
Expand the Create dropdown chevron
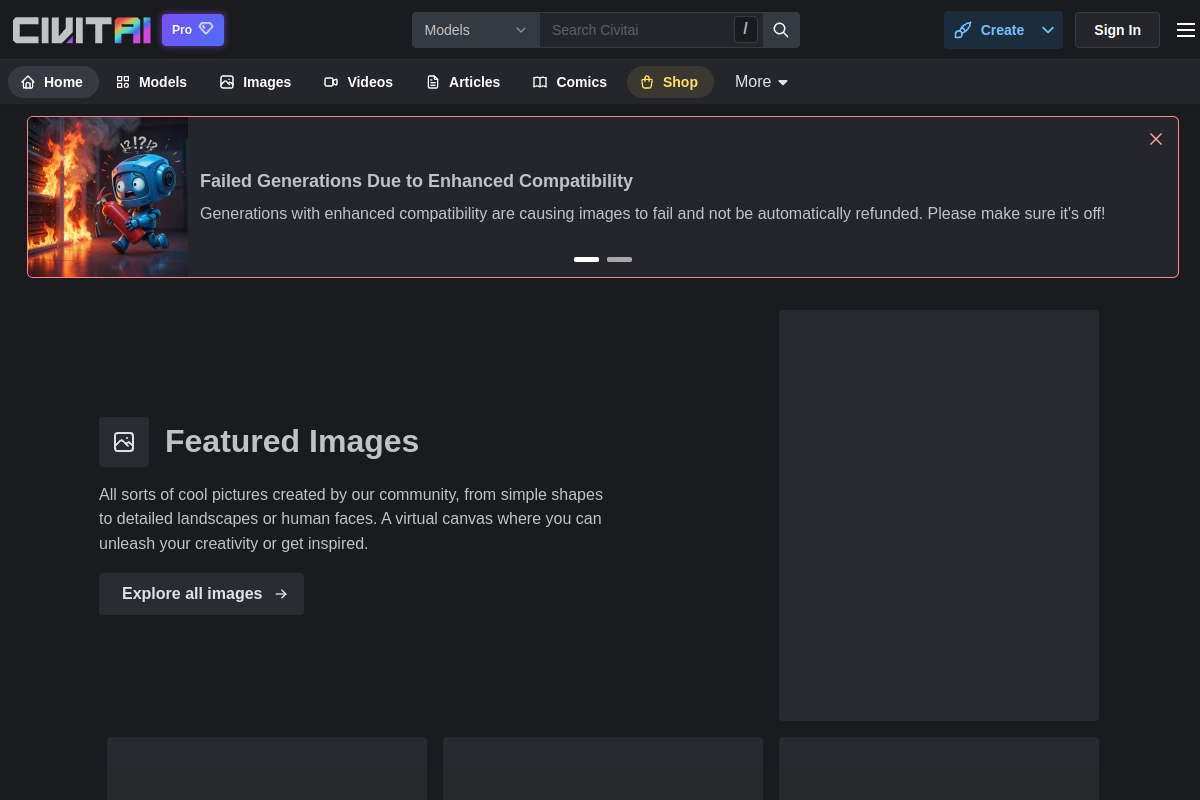pos(1048,30)
